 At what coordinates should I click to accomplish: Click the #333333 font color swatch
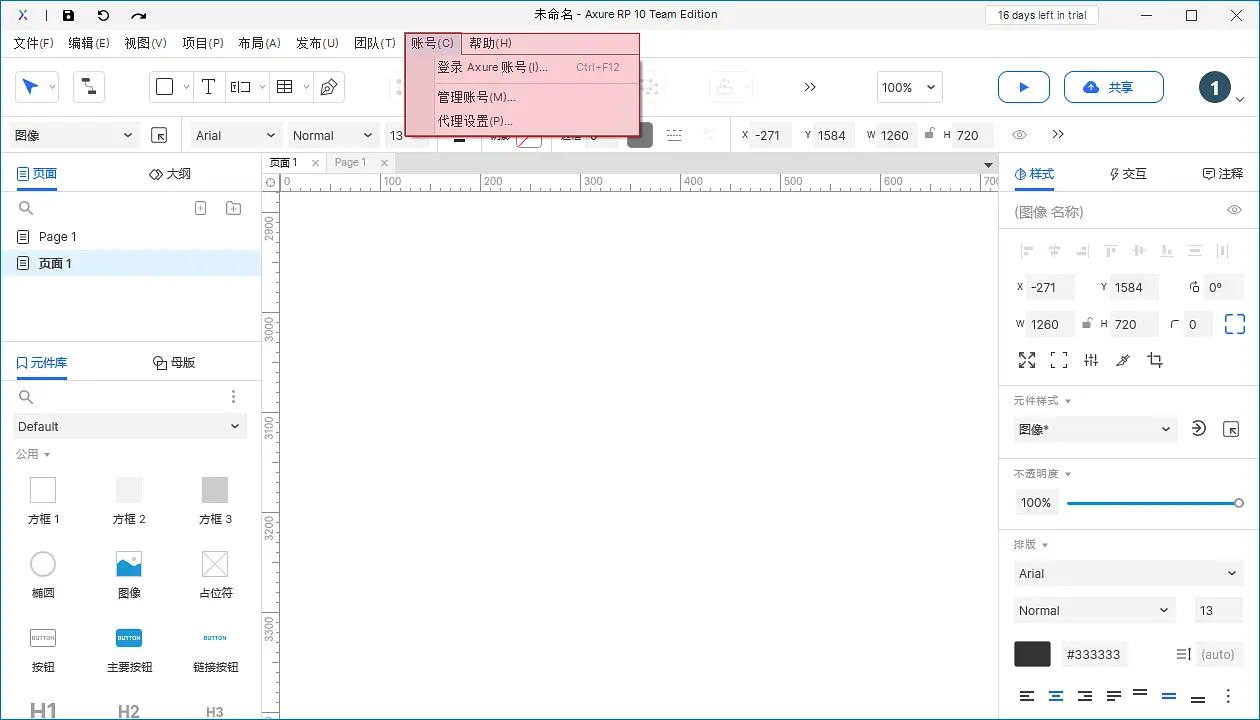tap(1032, 654)
